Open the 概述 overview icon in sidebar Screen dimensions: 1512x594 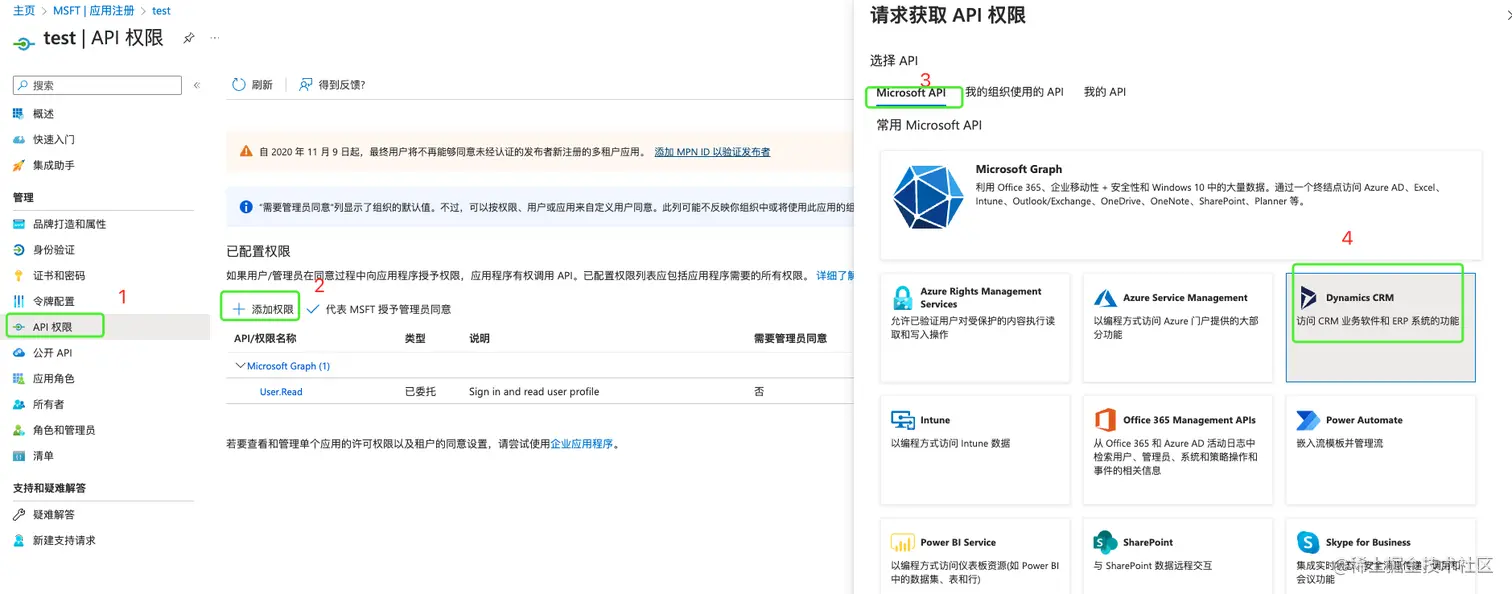tap(18, 113)
